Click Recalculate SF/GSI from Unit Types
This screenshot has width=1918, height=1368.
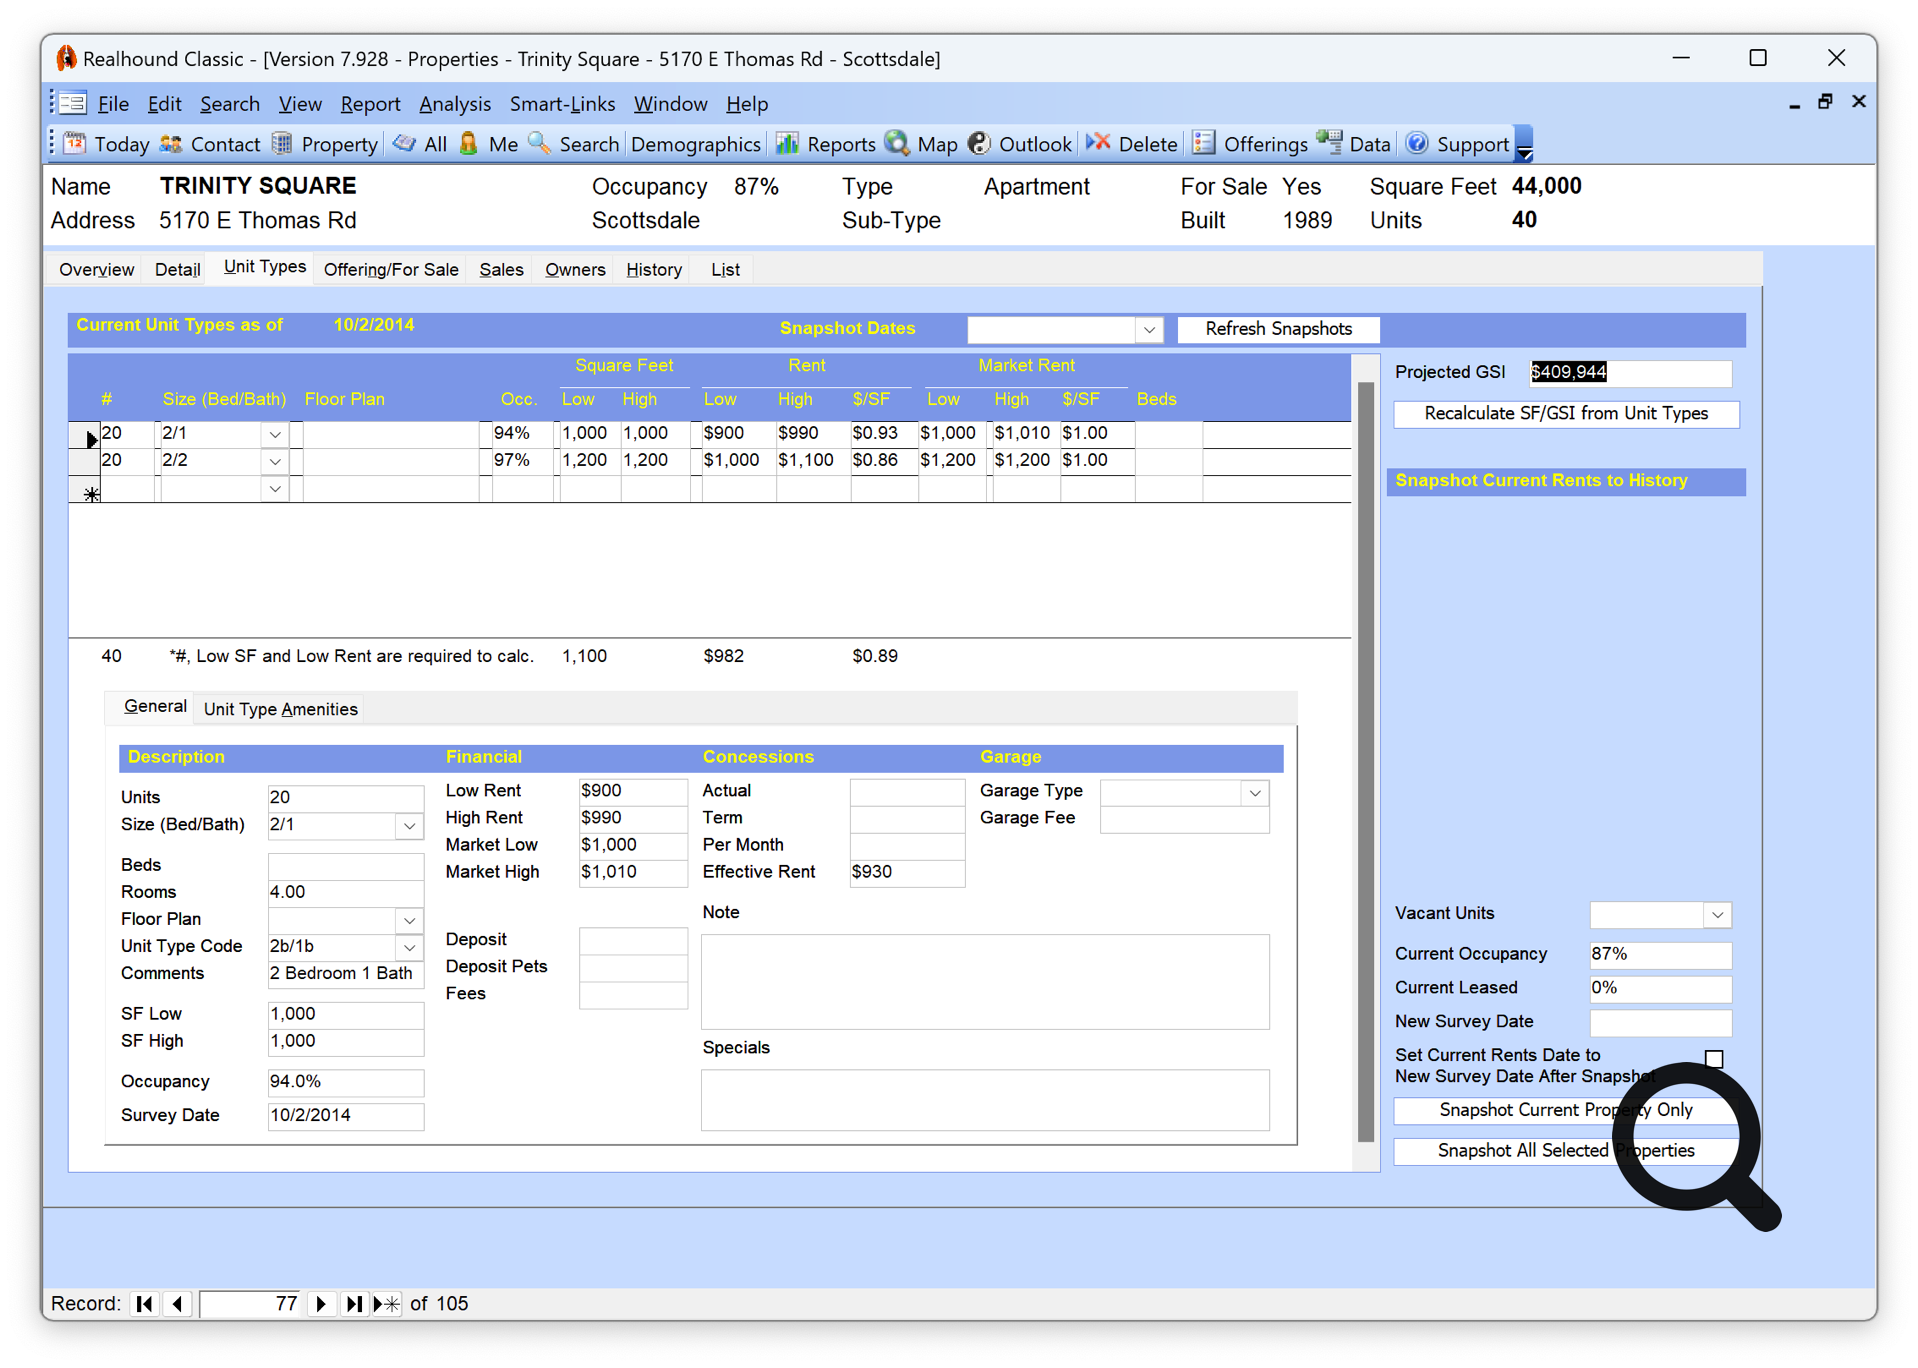point(1565,413)
